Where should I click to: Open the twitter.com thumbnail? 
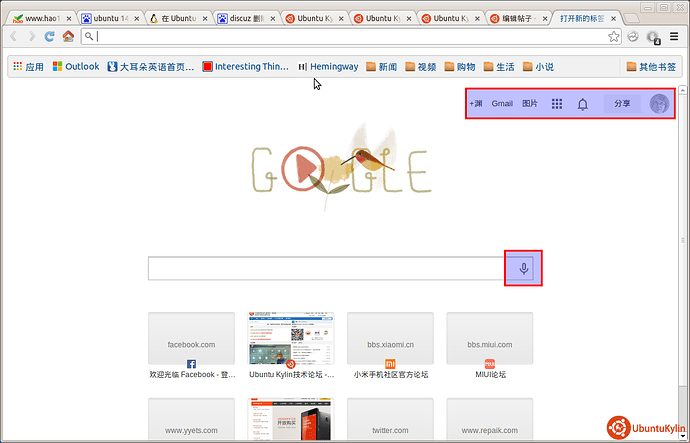coord(390,419)
